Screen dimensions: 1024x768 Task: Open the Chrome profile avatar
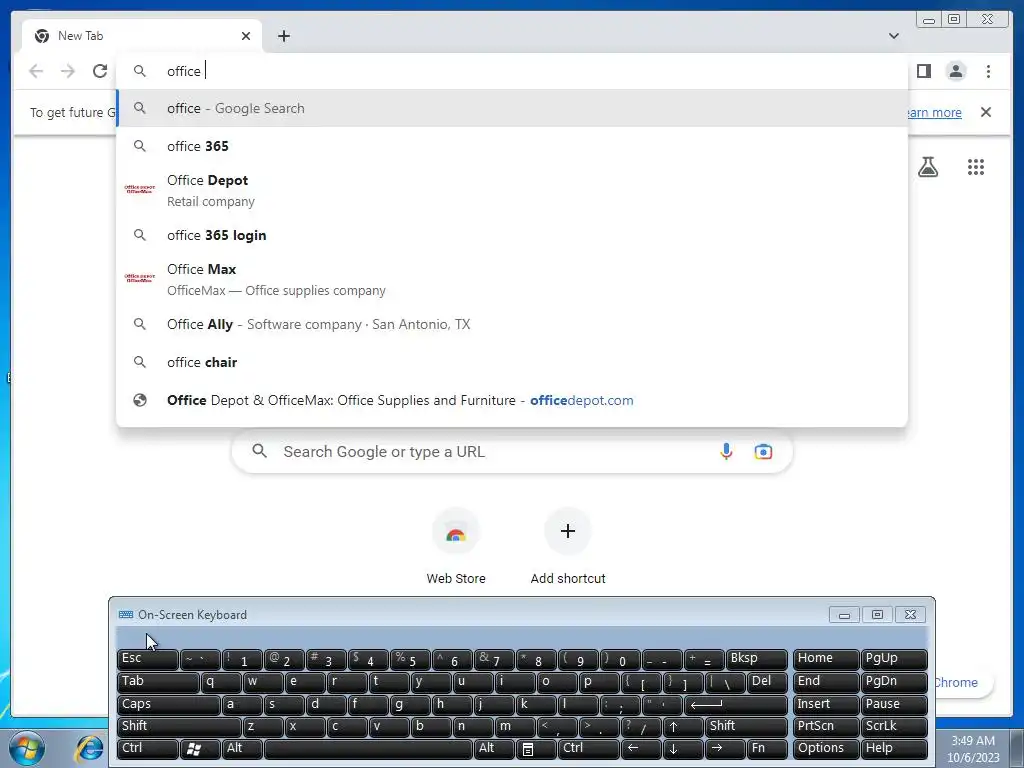(x=956, y=71)
